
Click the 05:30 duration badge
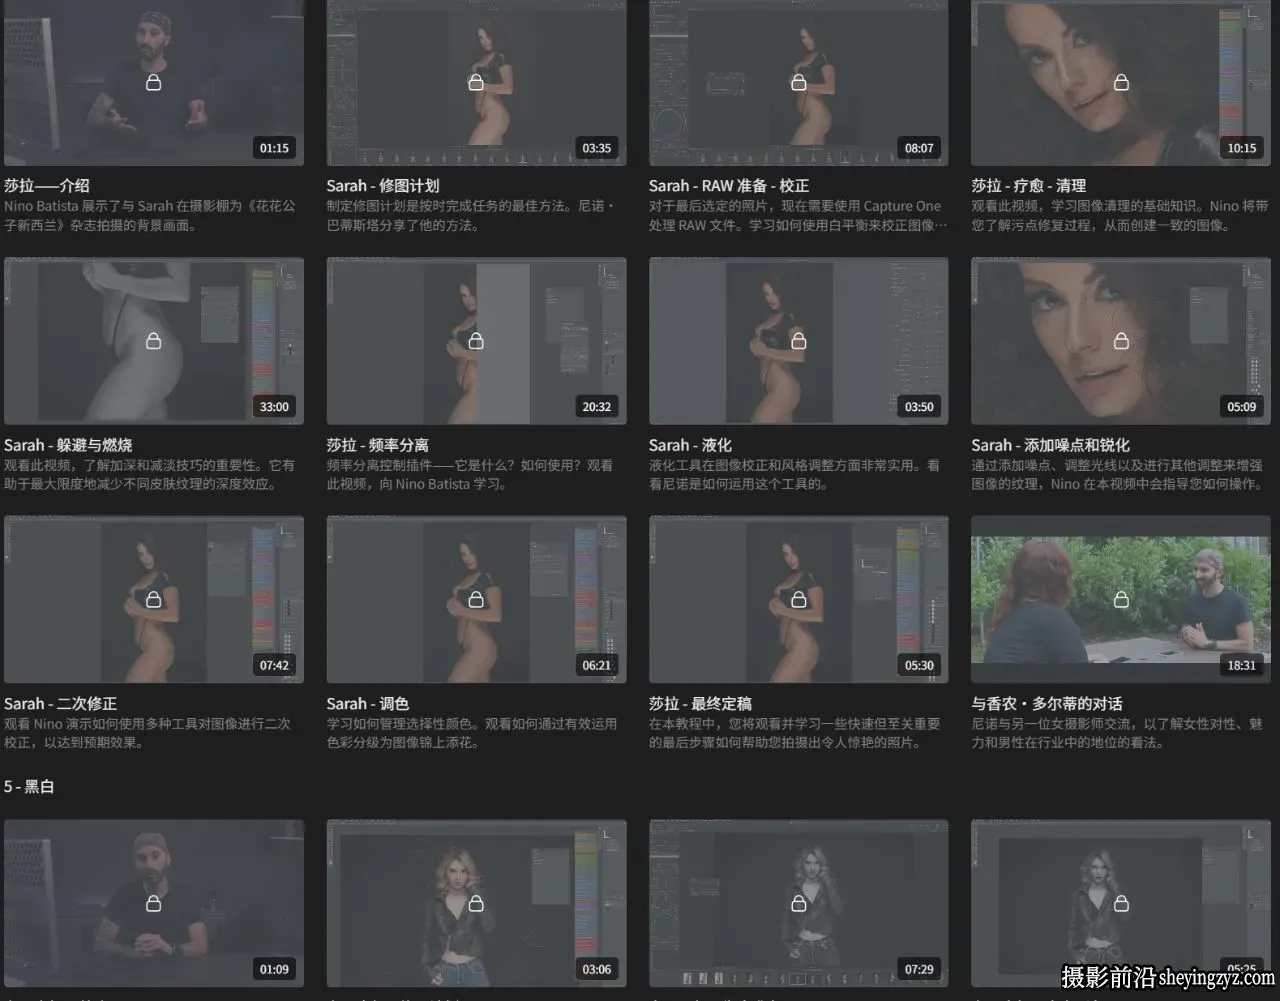pyautogui.click(x=919, y=665)
